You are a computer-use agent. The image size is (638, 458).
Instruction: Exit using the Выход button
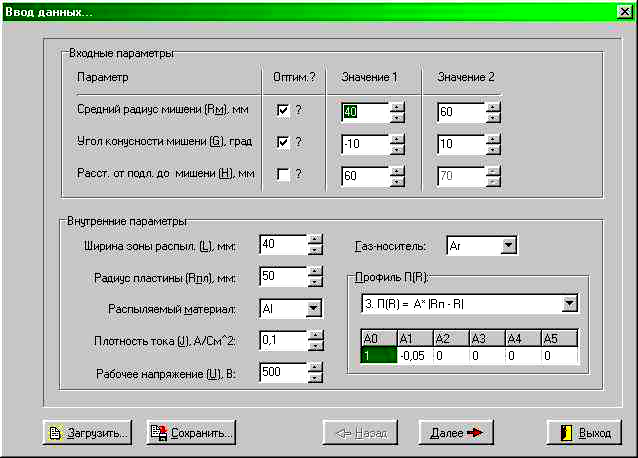(584, 433)
